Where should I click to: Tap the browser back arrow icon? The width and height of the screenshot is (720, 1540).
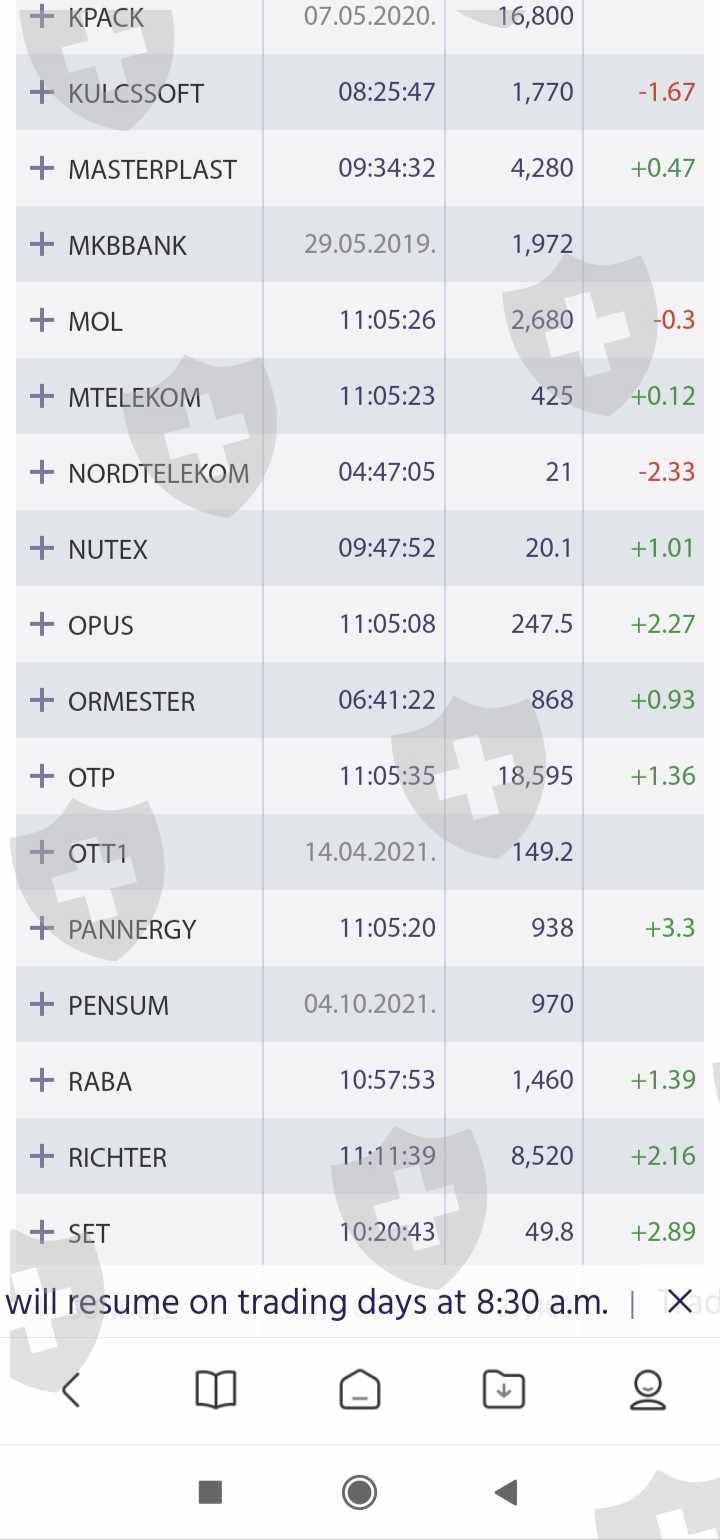[71, 1390]
